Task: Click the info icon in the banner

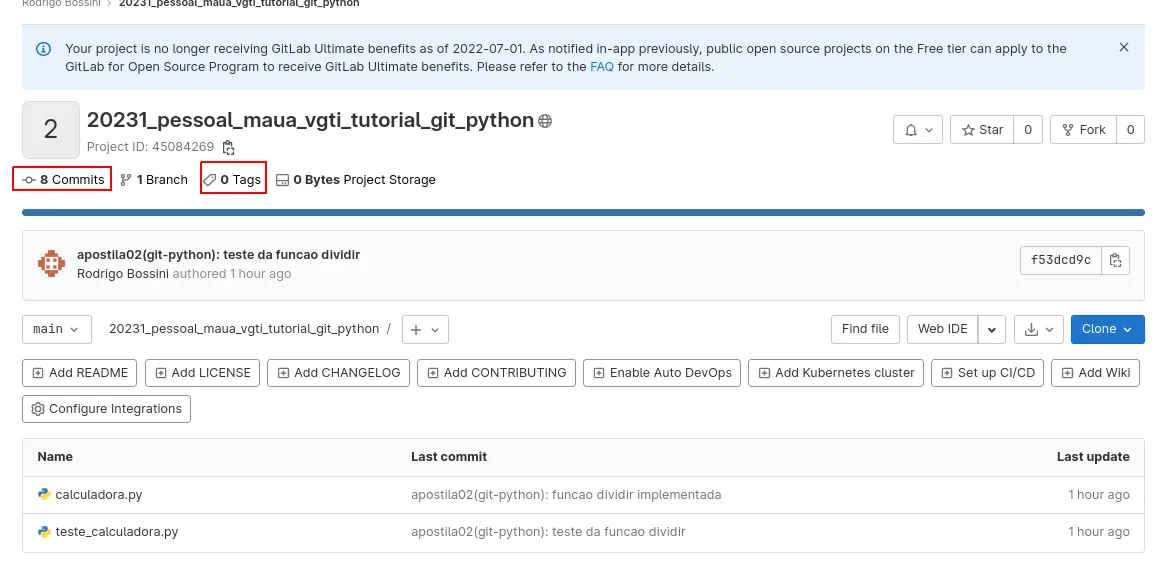Action: point(44,49)
